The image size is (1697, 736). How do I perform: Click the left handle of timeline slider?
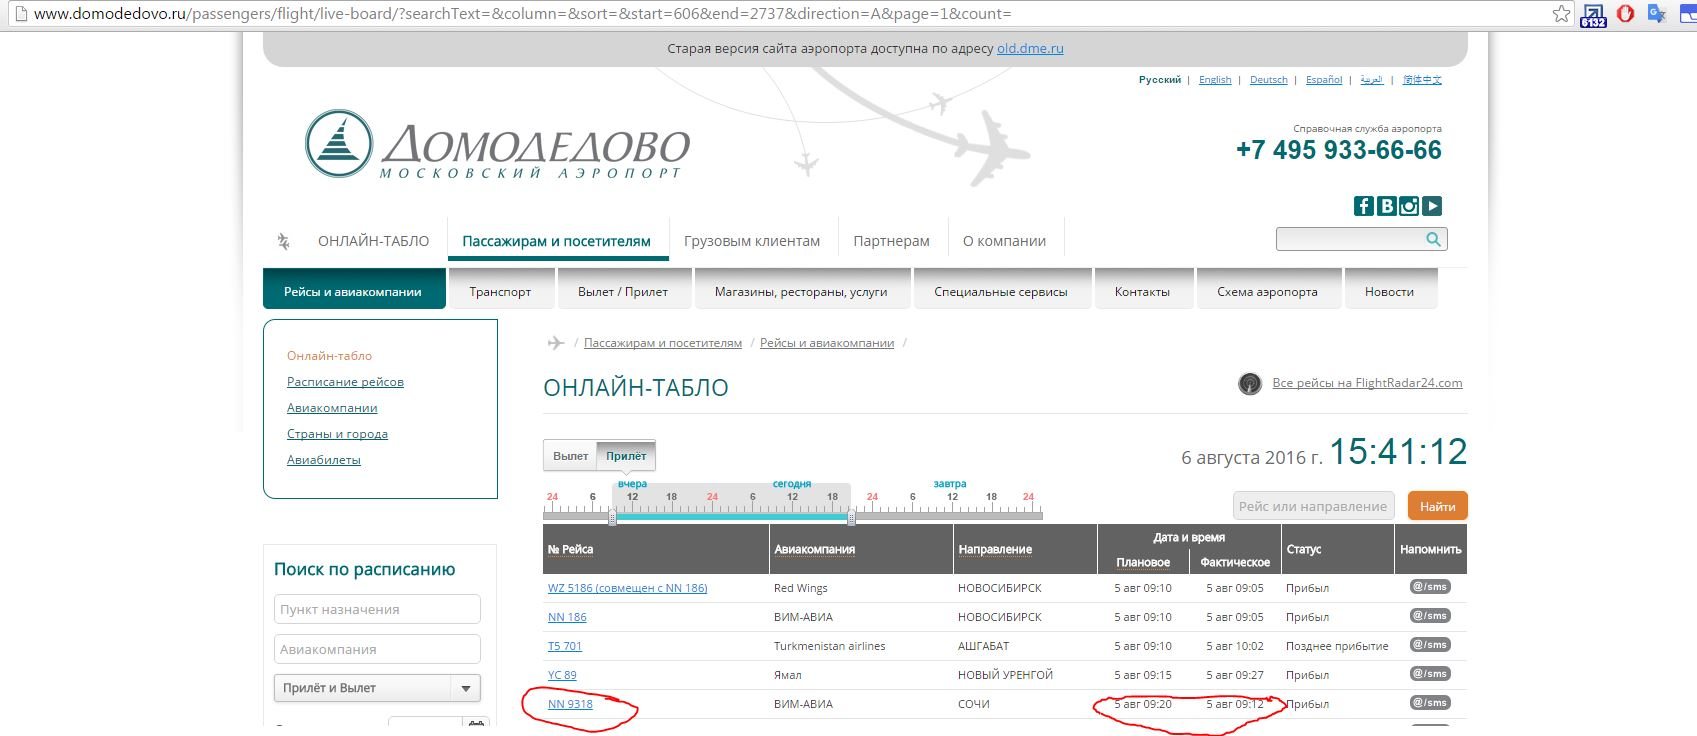click(613, 517)
